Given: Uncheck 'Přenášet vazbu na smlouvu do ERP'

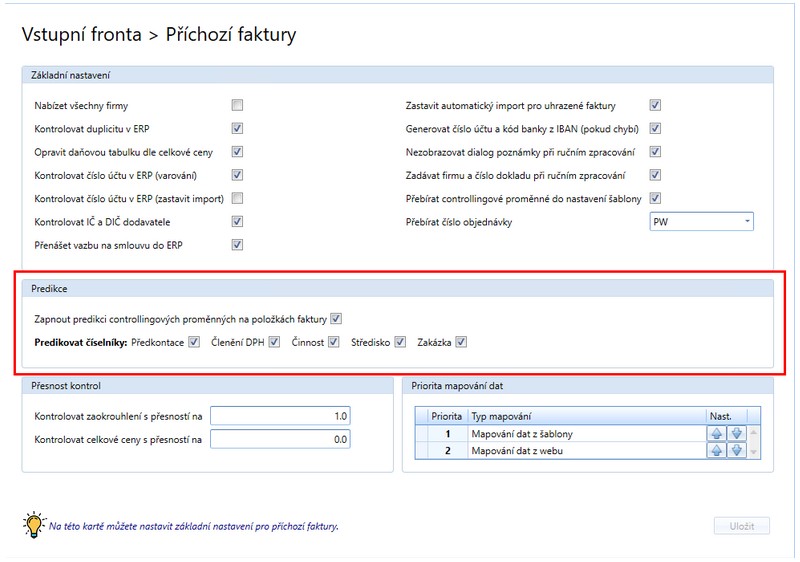Looking at the screenshot, I should pos(237,244).
